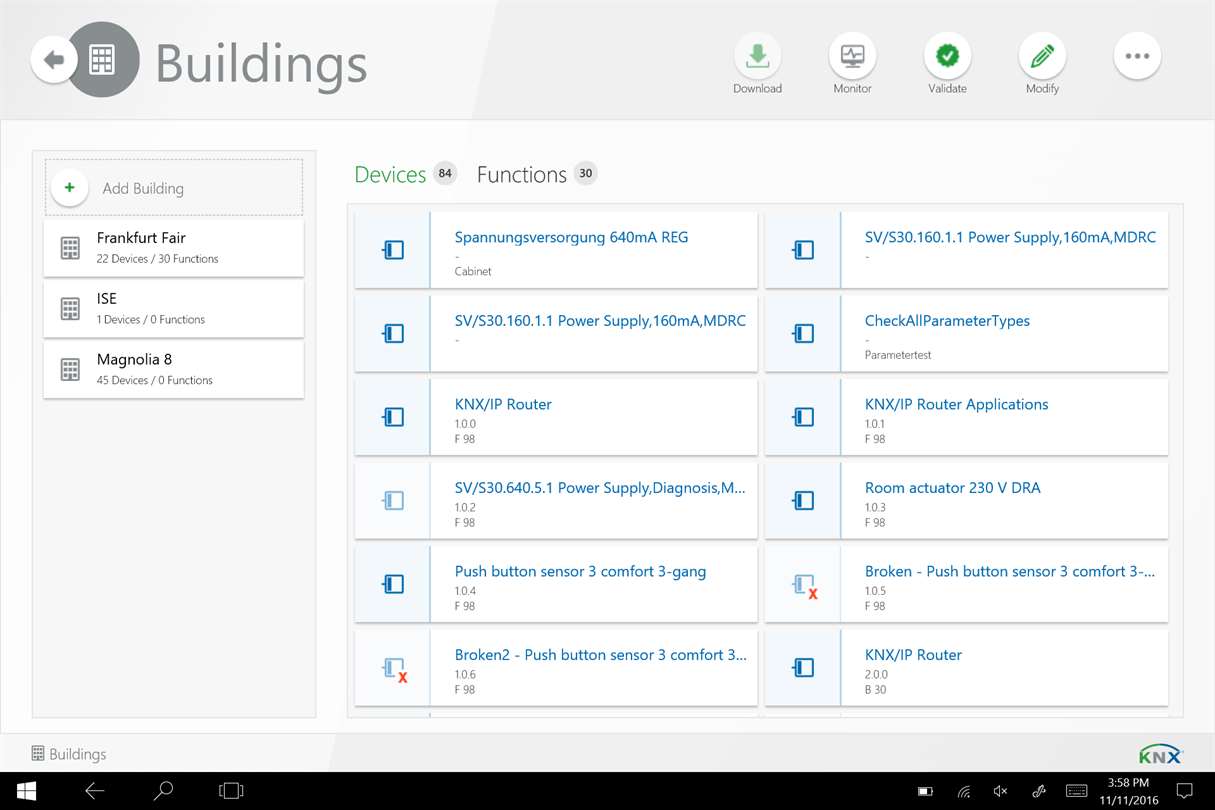
Task: Open Spannungsversorgung 640mA REG device
Action: pos(556,250)
